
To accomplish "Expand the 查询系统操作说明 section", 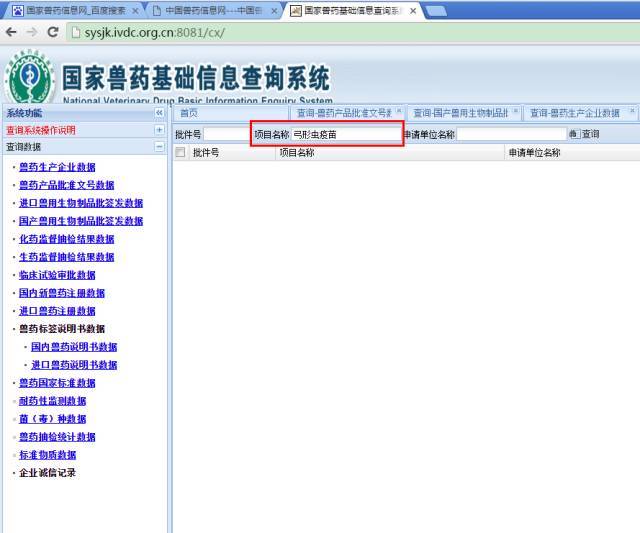I will (159, 130).
